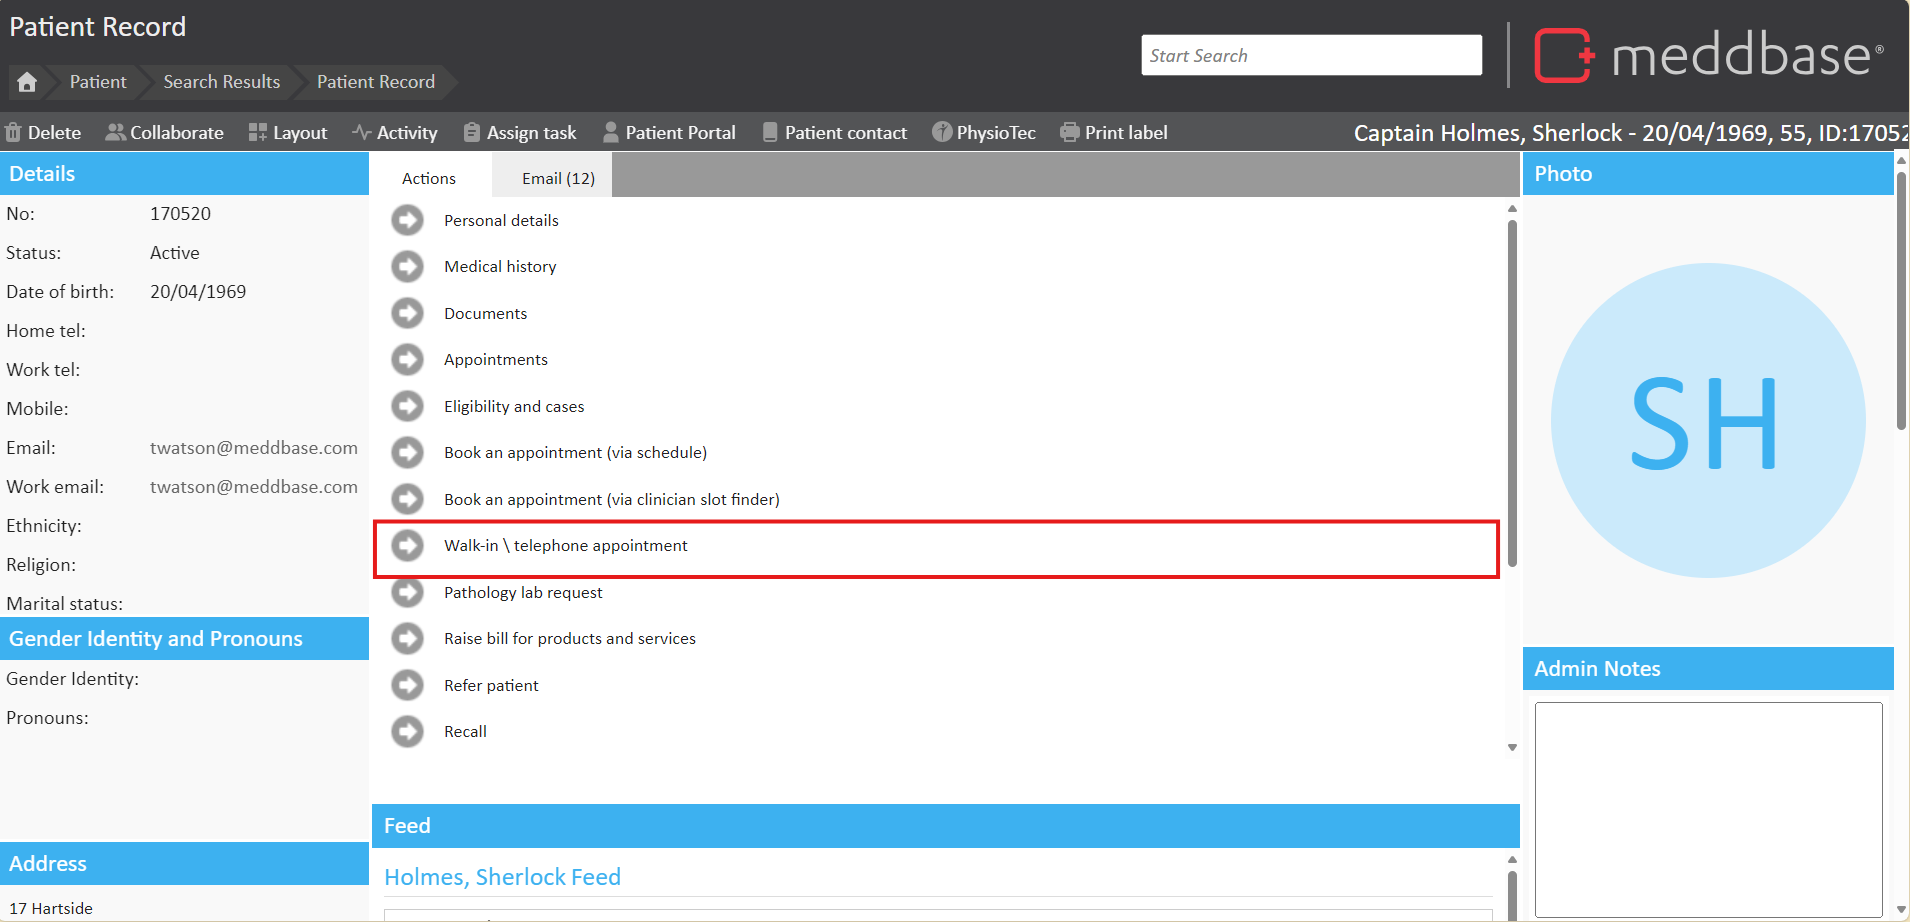Open the Activity log
The width and height of the screenshot is (1910, 922).
[x=395, y=133]
